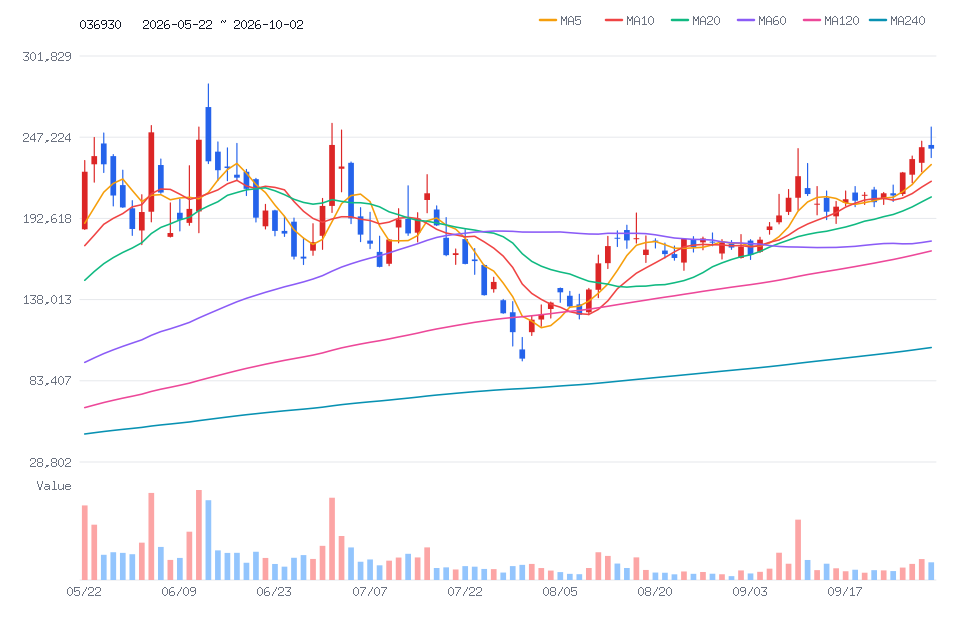Toggle the MA120 legend entry
The width and height of the screenshot is (960, 620).
pos(831,21)
